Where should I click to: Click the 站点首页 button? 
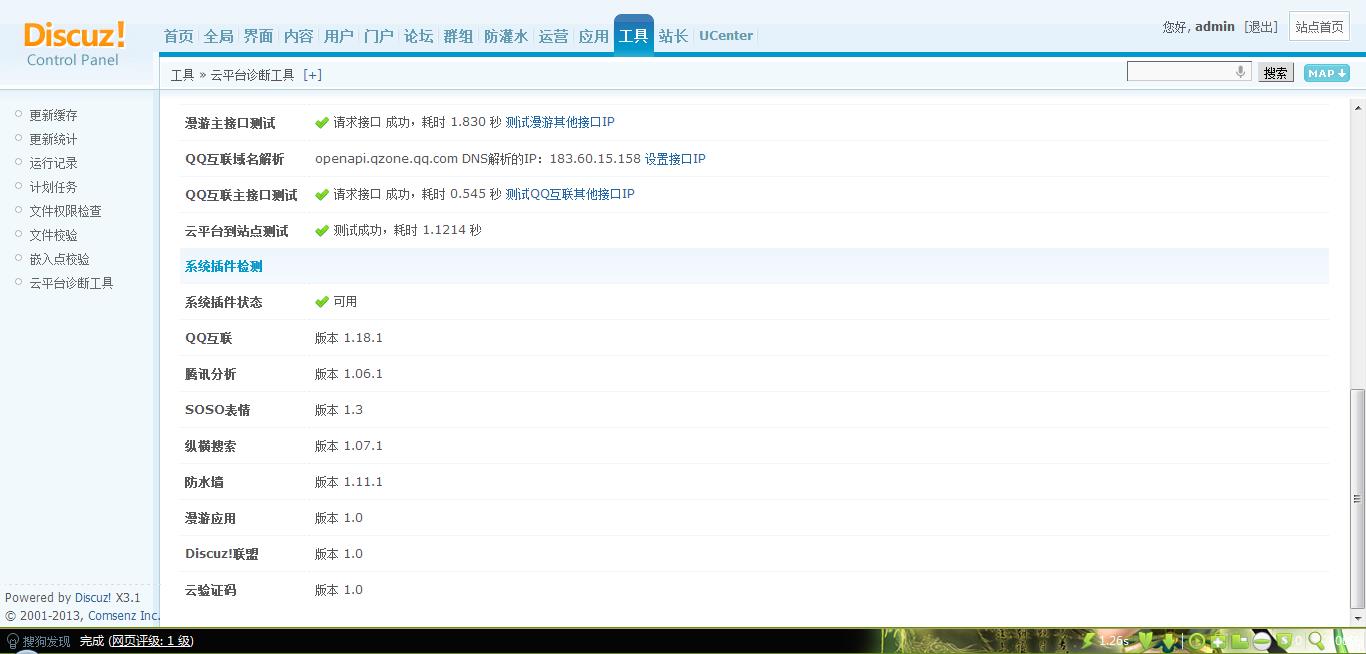click(1319, 27)
